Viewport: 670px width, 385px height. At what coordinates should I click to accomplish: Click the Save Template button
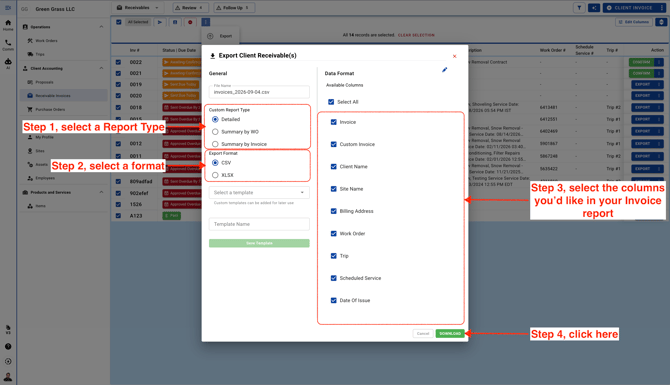259,243
